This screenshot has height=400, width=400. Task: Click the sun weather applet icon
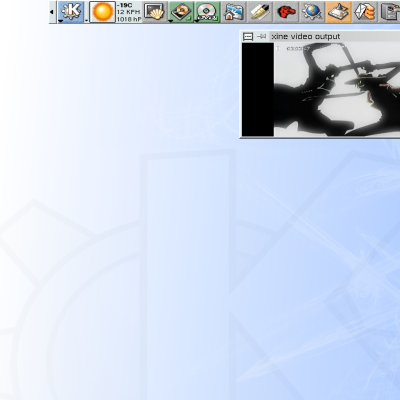point(103,12)
